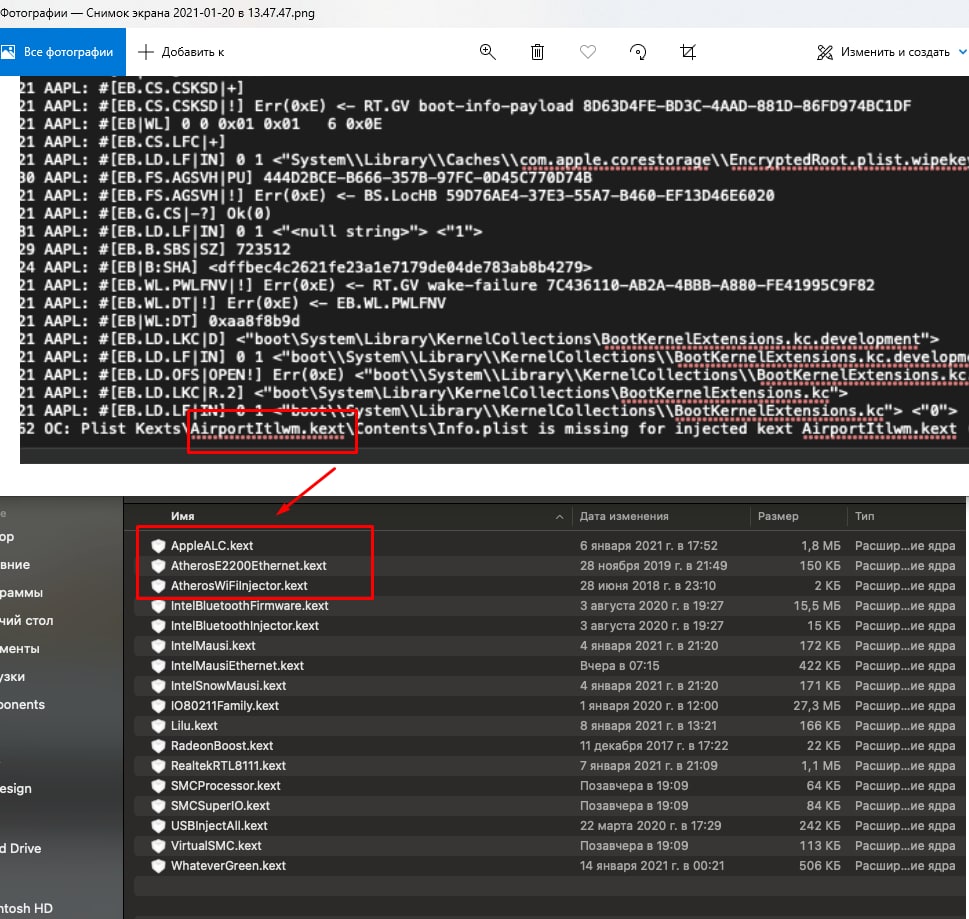Select the file name IntelMausi.kext
969x919 pixels.
(213, 645)
